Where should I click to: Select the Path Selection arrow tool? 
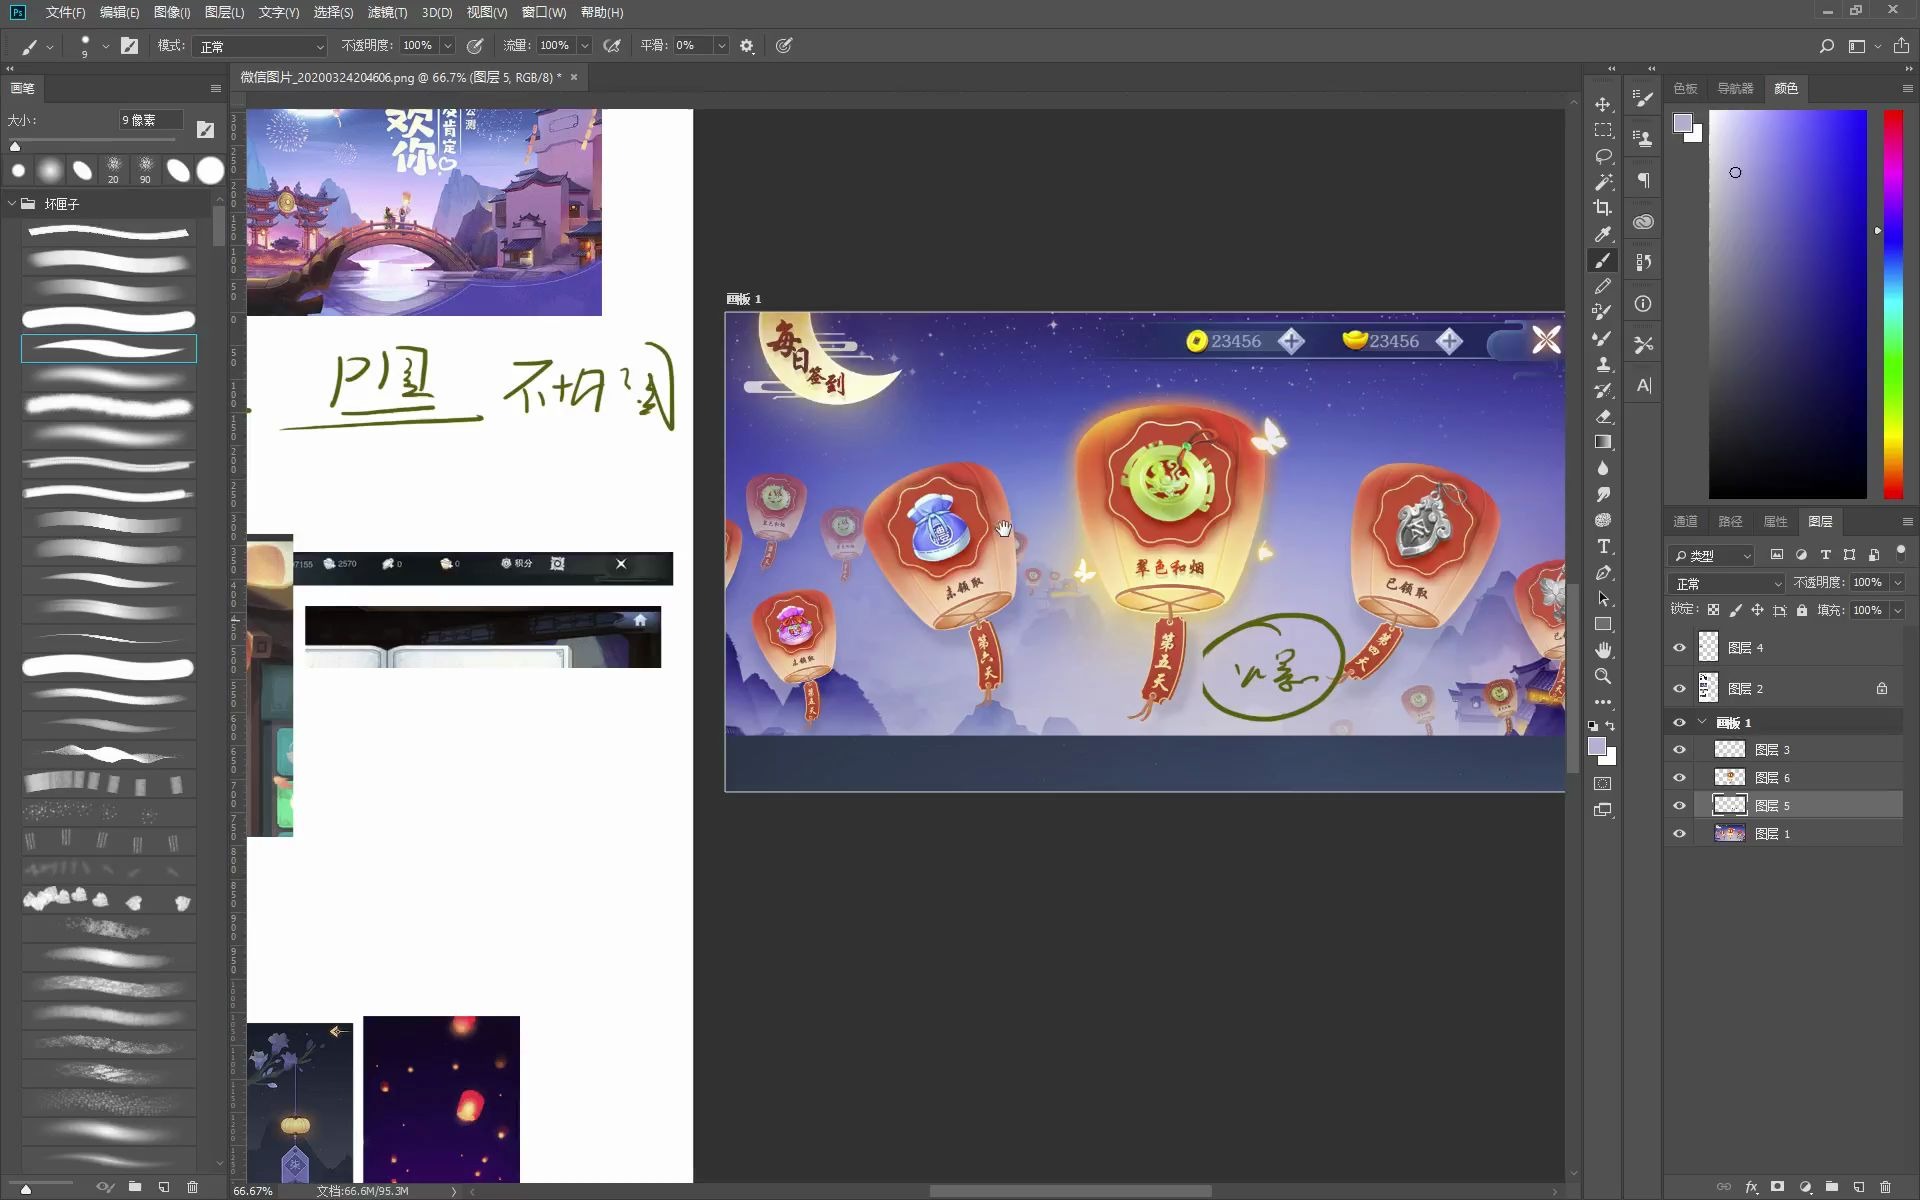pos(1603,598)
